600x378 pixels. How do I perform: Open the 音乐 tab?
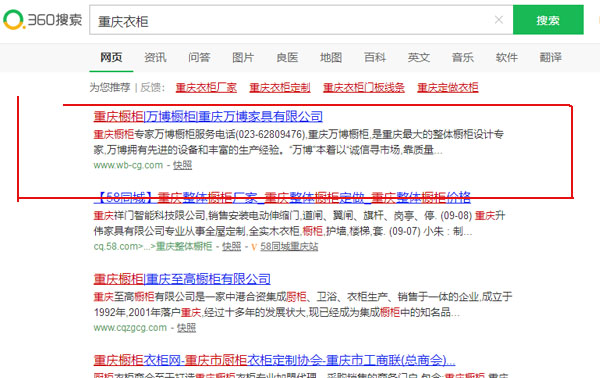[x=463, y=57]
